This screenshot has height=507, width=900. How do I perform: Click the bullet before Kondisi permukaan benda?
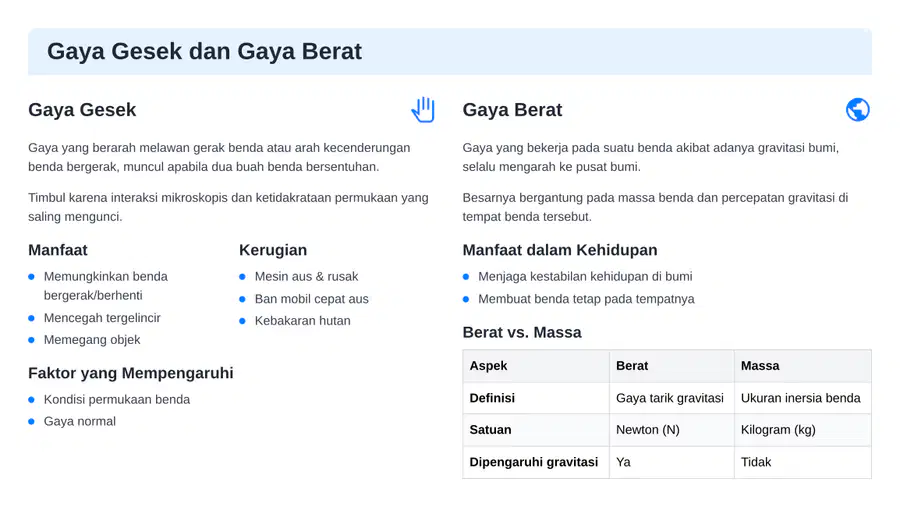32,400
